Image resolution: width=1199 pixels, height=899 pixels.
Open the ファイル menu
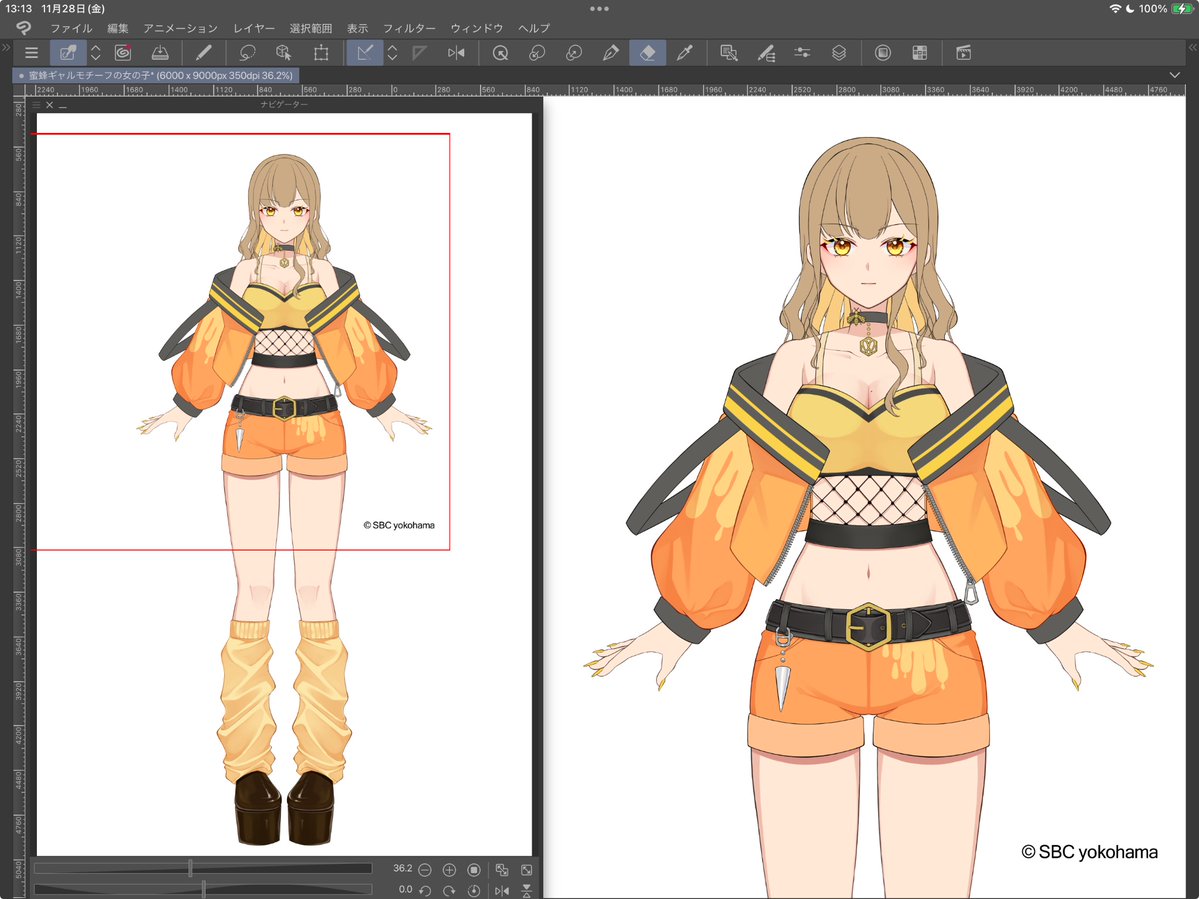(x=71, y=28)
